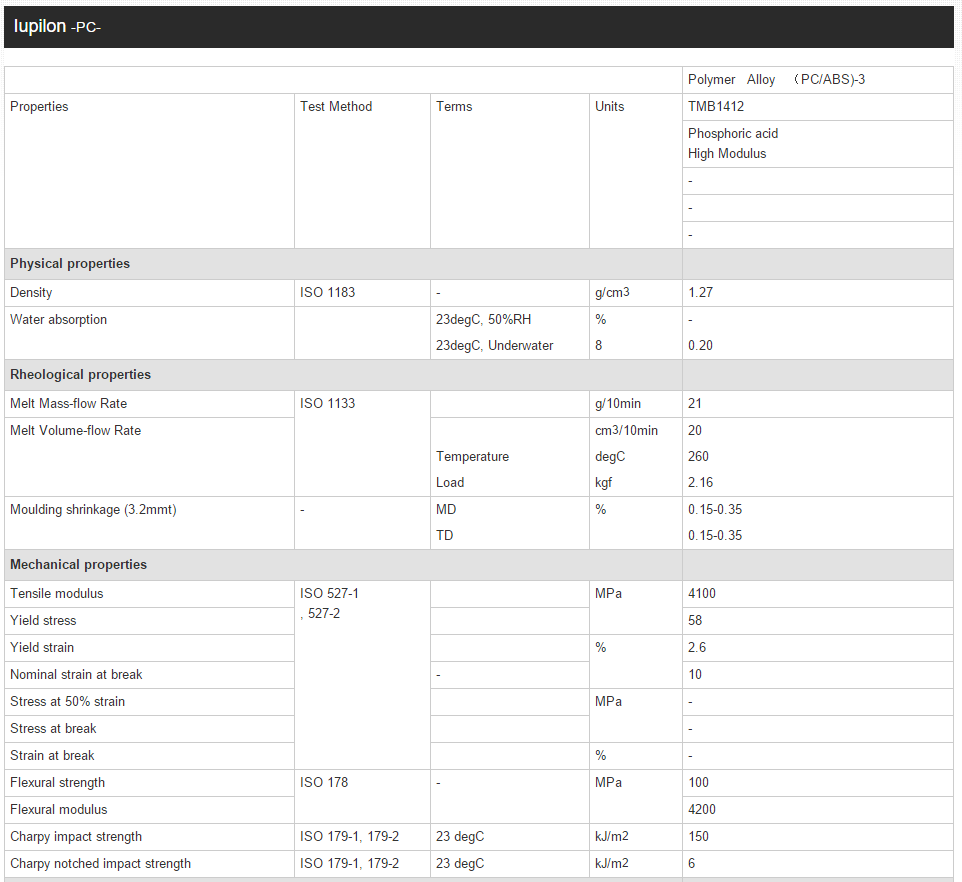
Task: Select the Rheological properties section header
Action: 80,375
